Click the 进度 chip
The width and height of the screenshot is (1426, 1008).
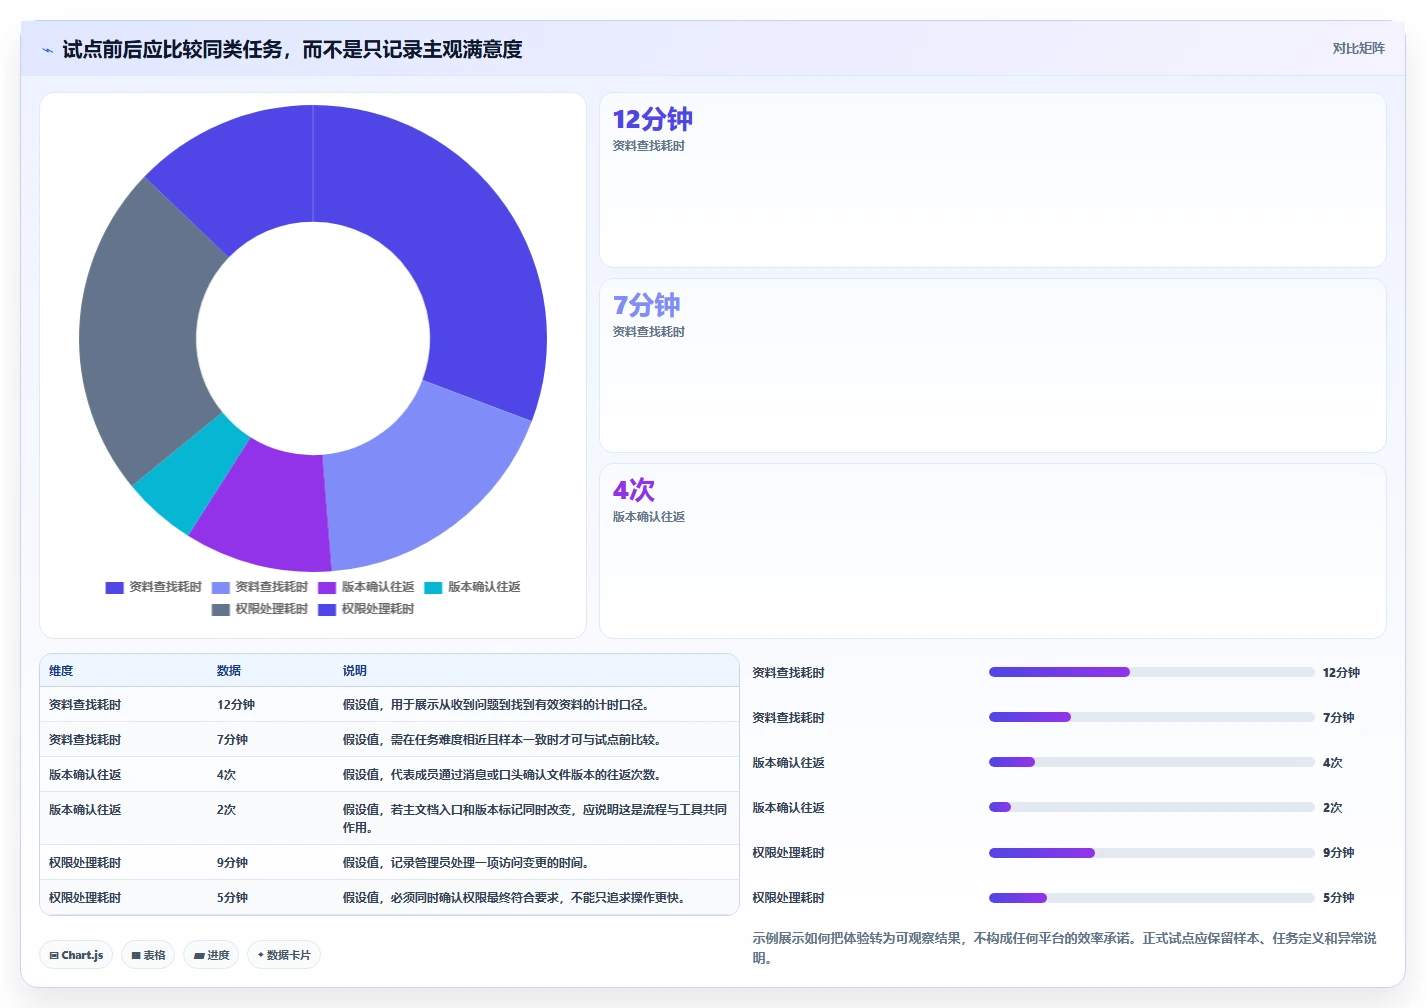click(211, 955)
